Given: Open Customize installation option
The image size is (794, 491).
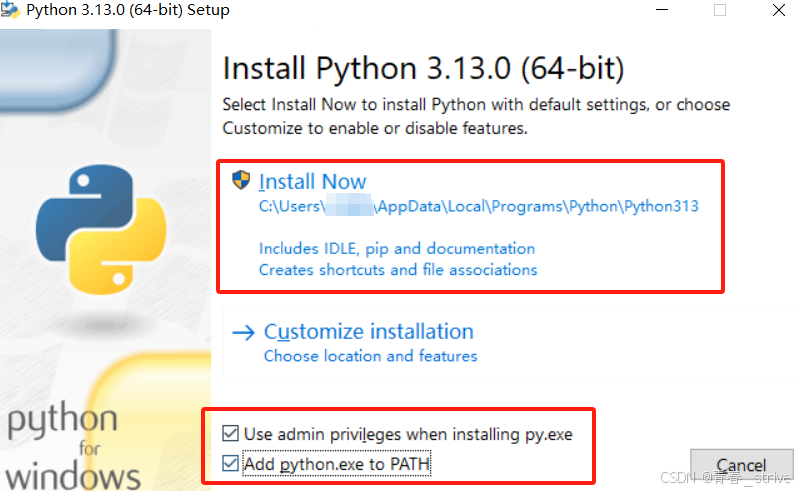Looking at the screenshot, I should tap(369, 332).
